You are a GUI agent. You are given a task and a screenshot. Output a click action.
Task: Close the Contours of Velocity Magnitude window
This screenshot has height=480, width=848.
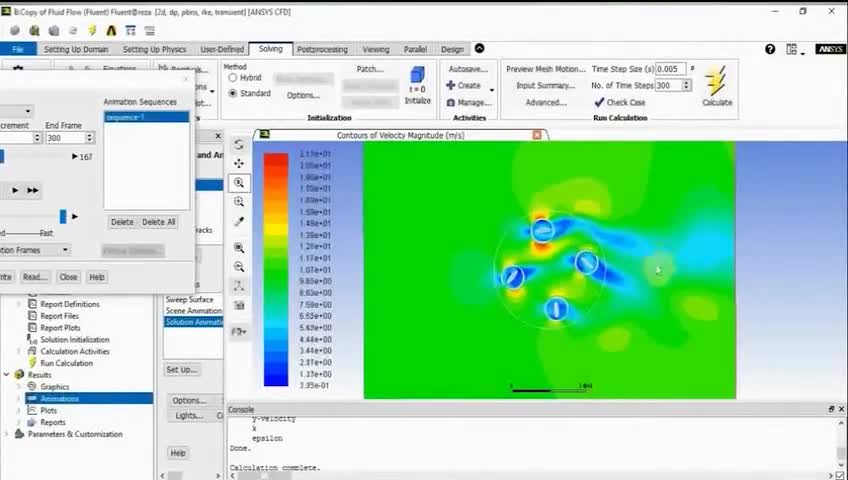pos(536,135)
